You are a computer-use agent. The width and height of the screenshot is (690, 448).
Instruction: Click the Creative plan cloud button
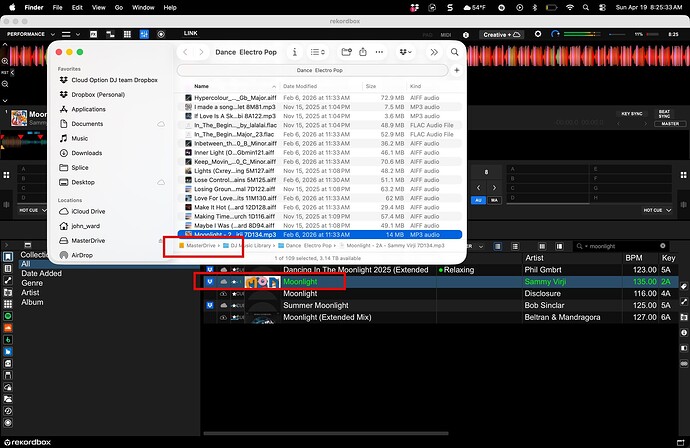(502, 35)
